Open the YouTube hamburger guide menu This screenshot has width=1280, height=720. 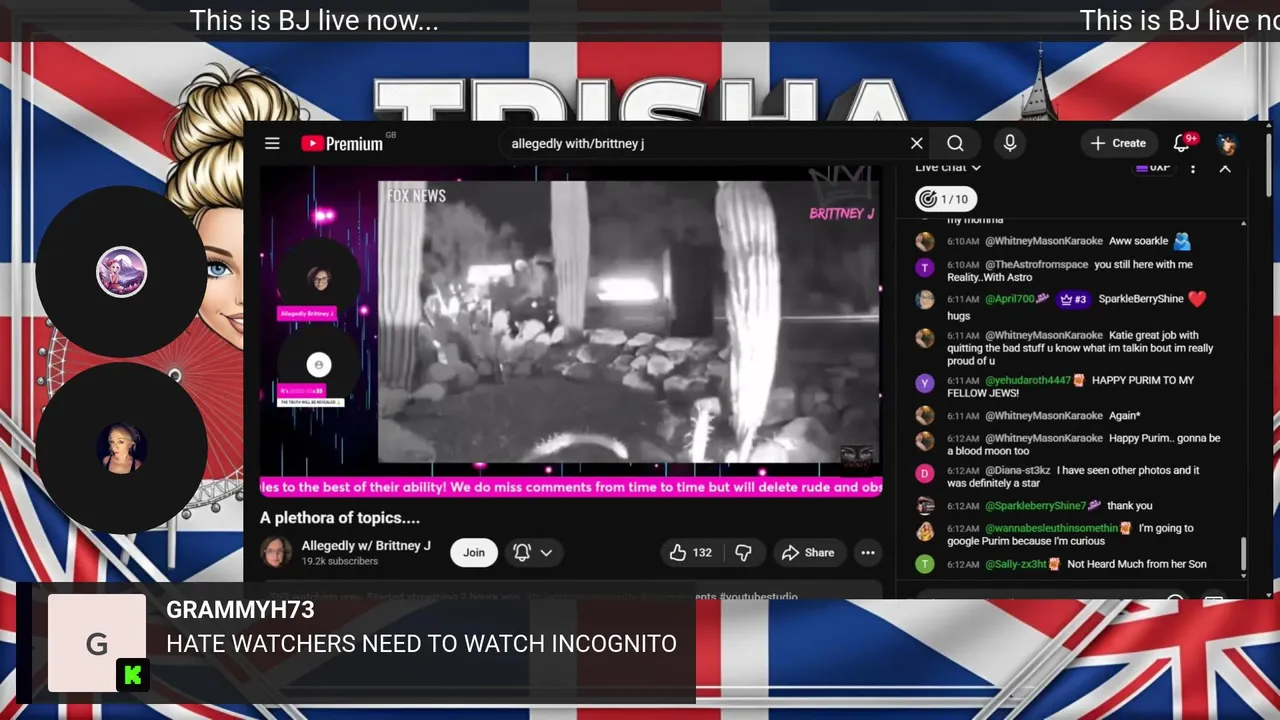[x=272, y=143]
